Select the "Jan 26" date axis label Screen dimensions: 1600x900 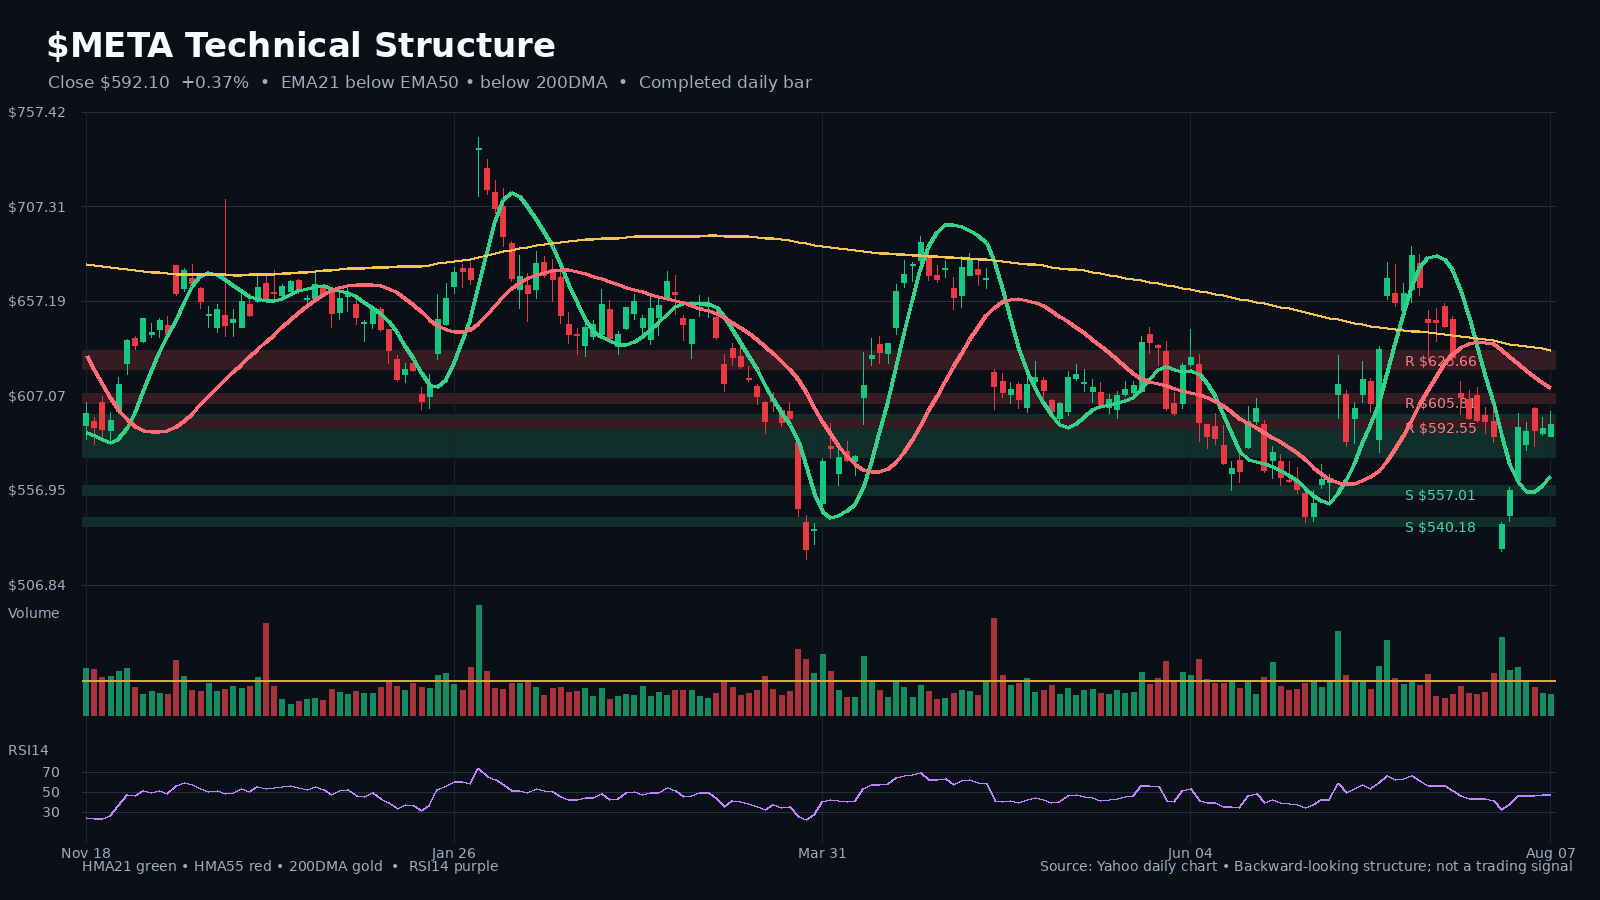pyautogui.click(x=454, y=853)
